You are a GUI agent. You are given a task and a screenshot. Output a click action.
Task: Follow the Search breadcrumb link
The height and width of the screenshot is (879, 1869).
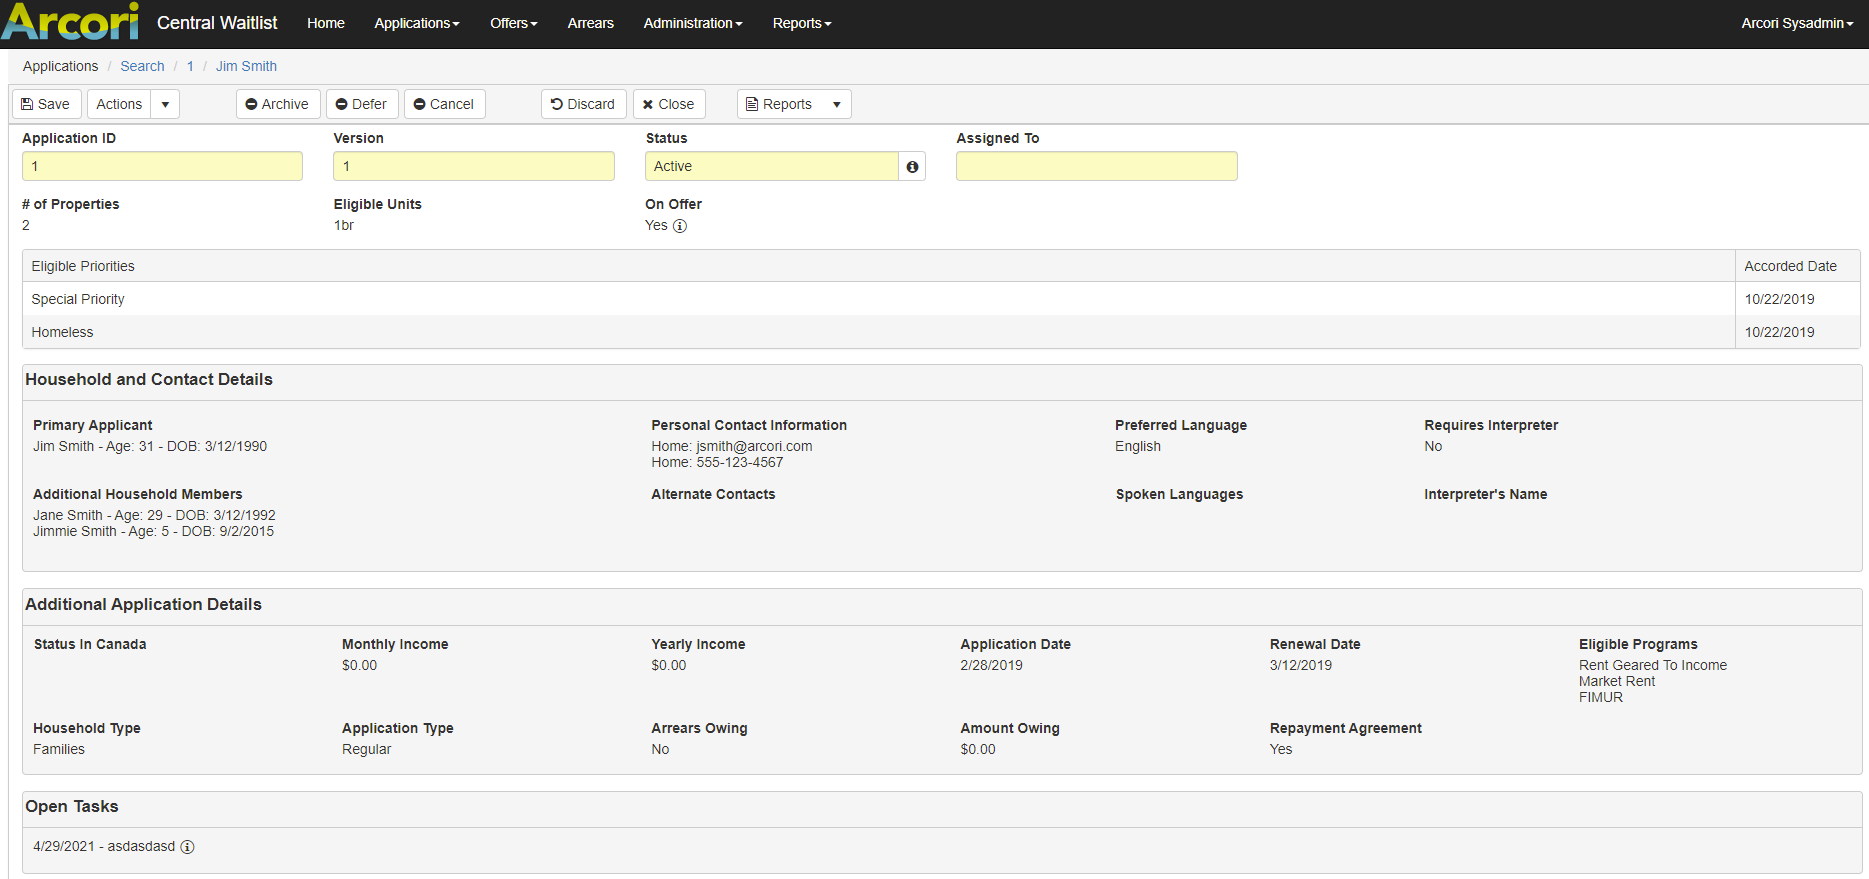142,66
